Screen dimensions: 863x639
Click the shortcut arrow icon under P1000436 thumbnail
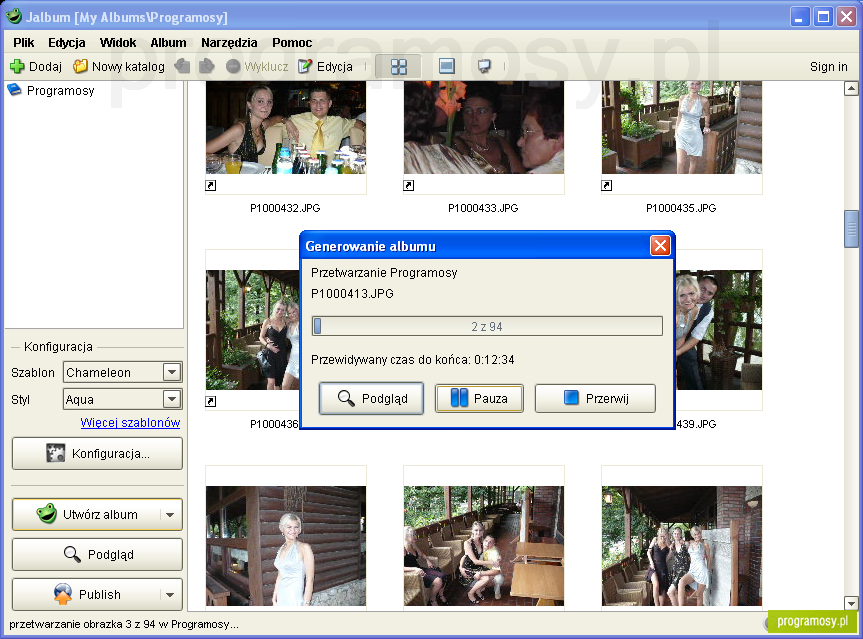tap(211, 402)
